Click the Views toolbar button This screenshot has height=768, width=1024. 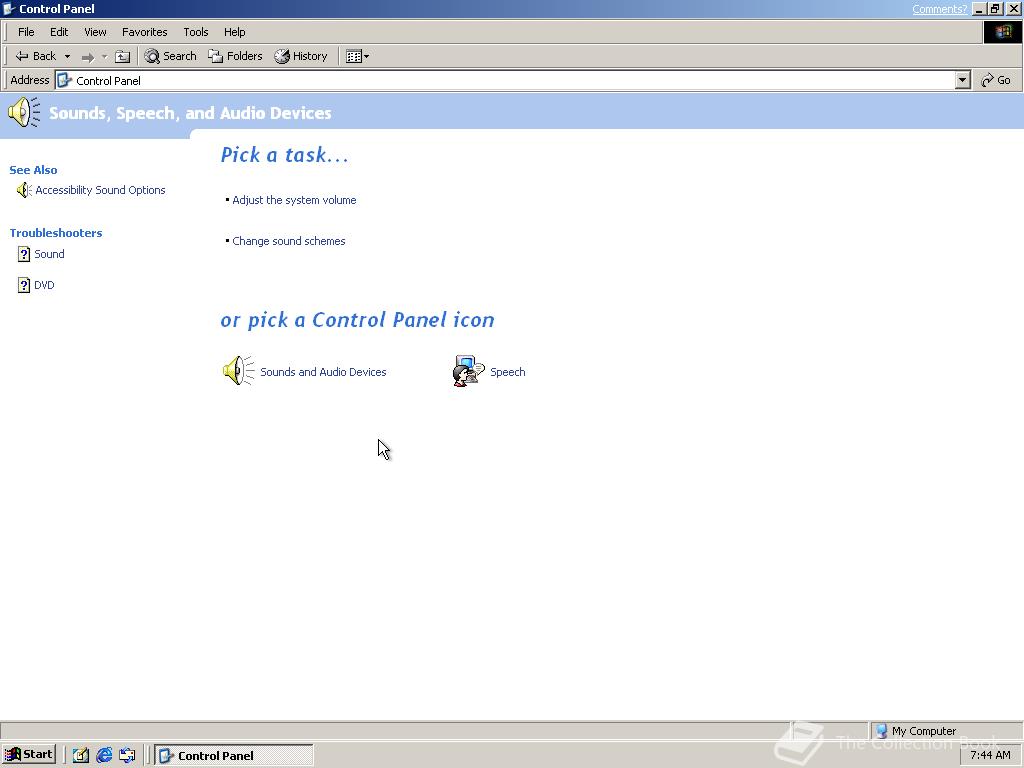[x=357, y=57]
